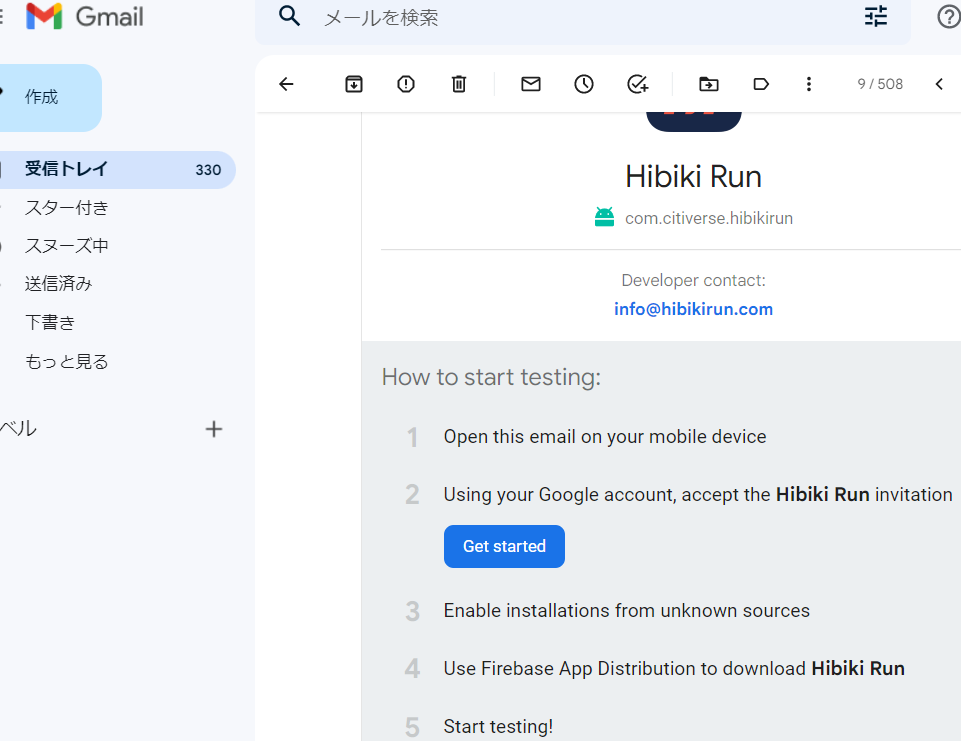Viewport: 961px width, 741px height.
Task: Open the three-dot more options menu
Action: [809, 84]
